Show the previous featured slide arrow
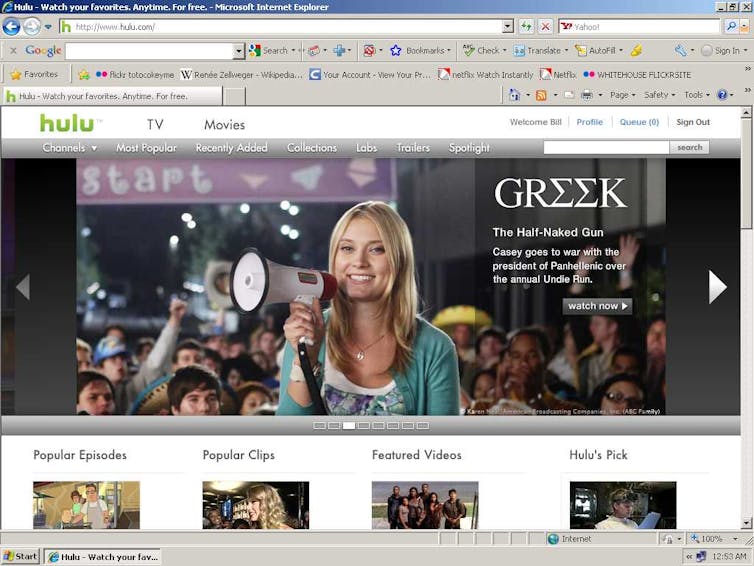Viewport: 754px width, 566px height. [x=23, y=287]
